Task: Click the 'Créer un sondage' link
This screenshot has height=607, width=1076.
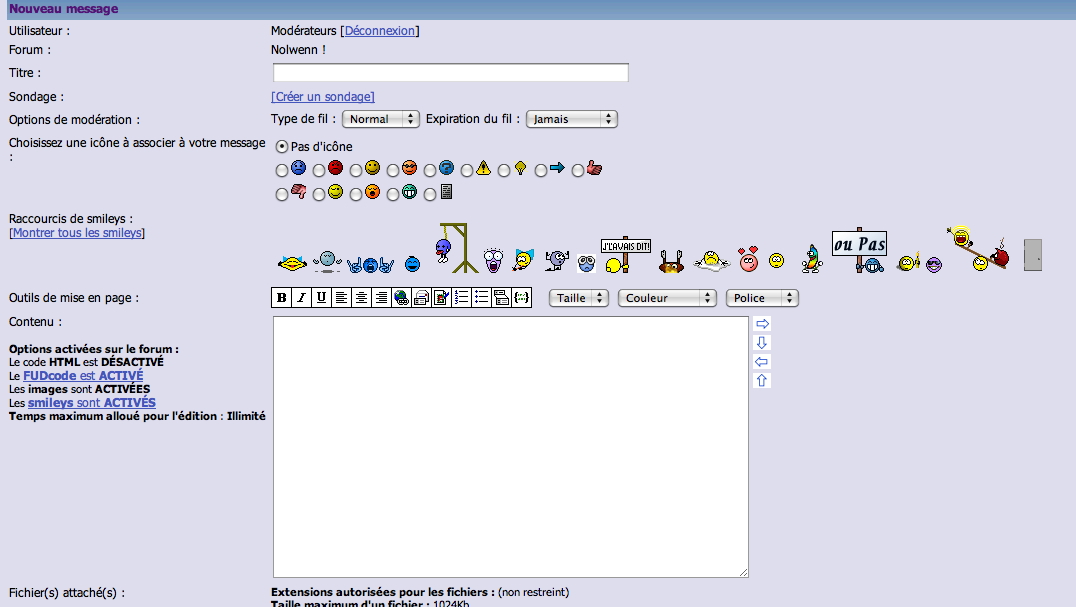Action: point(322,97)
